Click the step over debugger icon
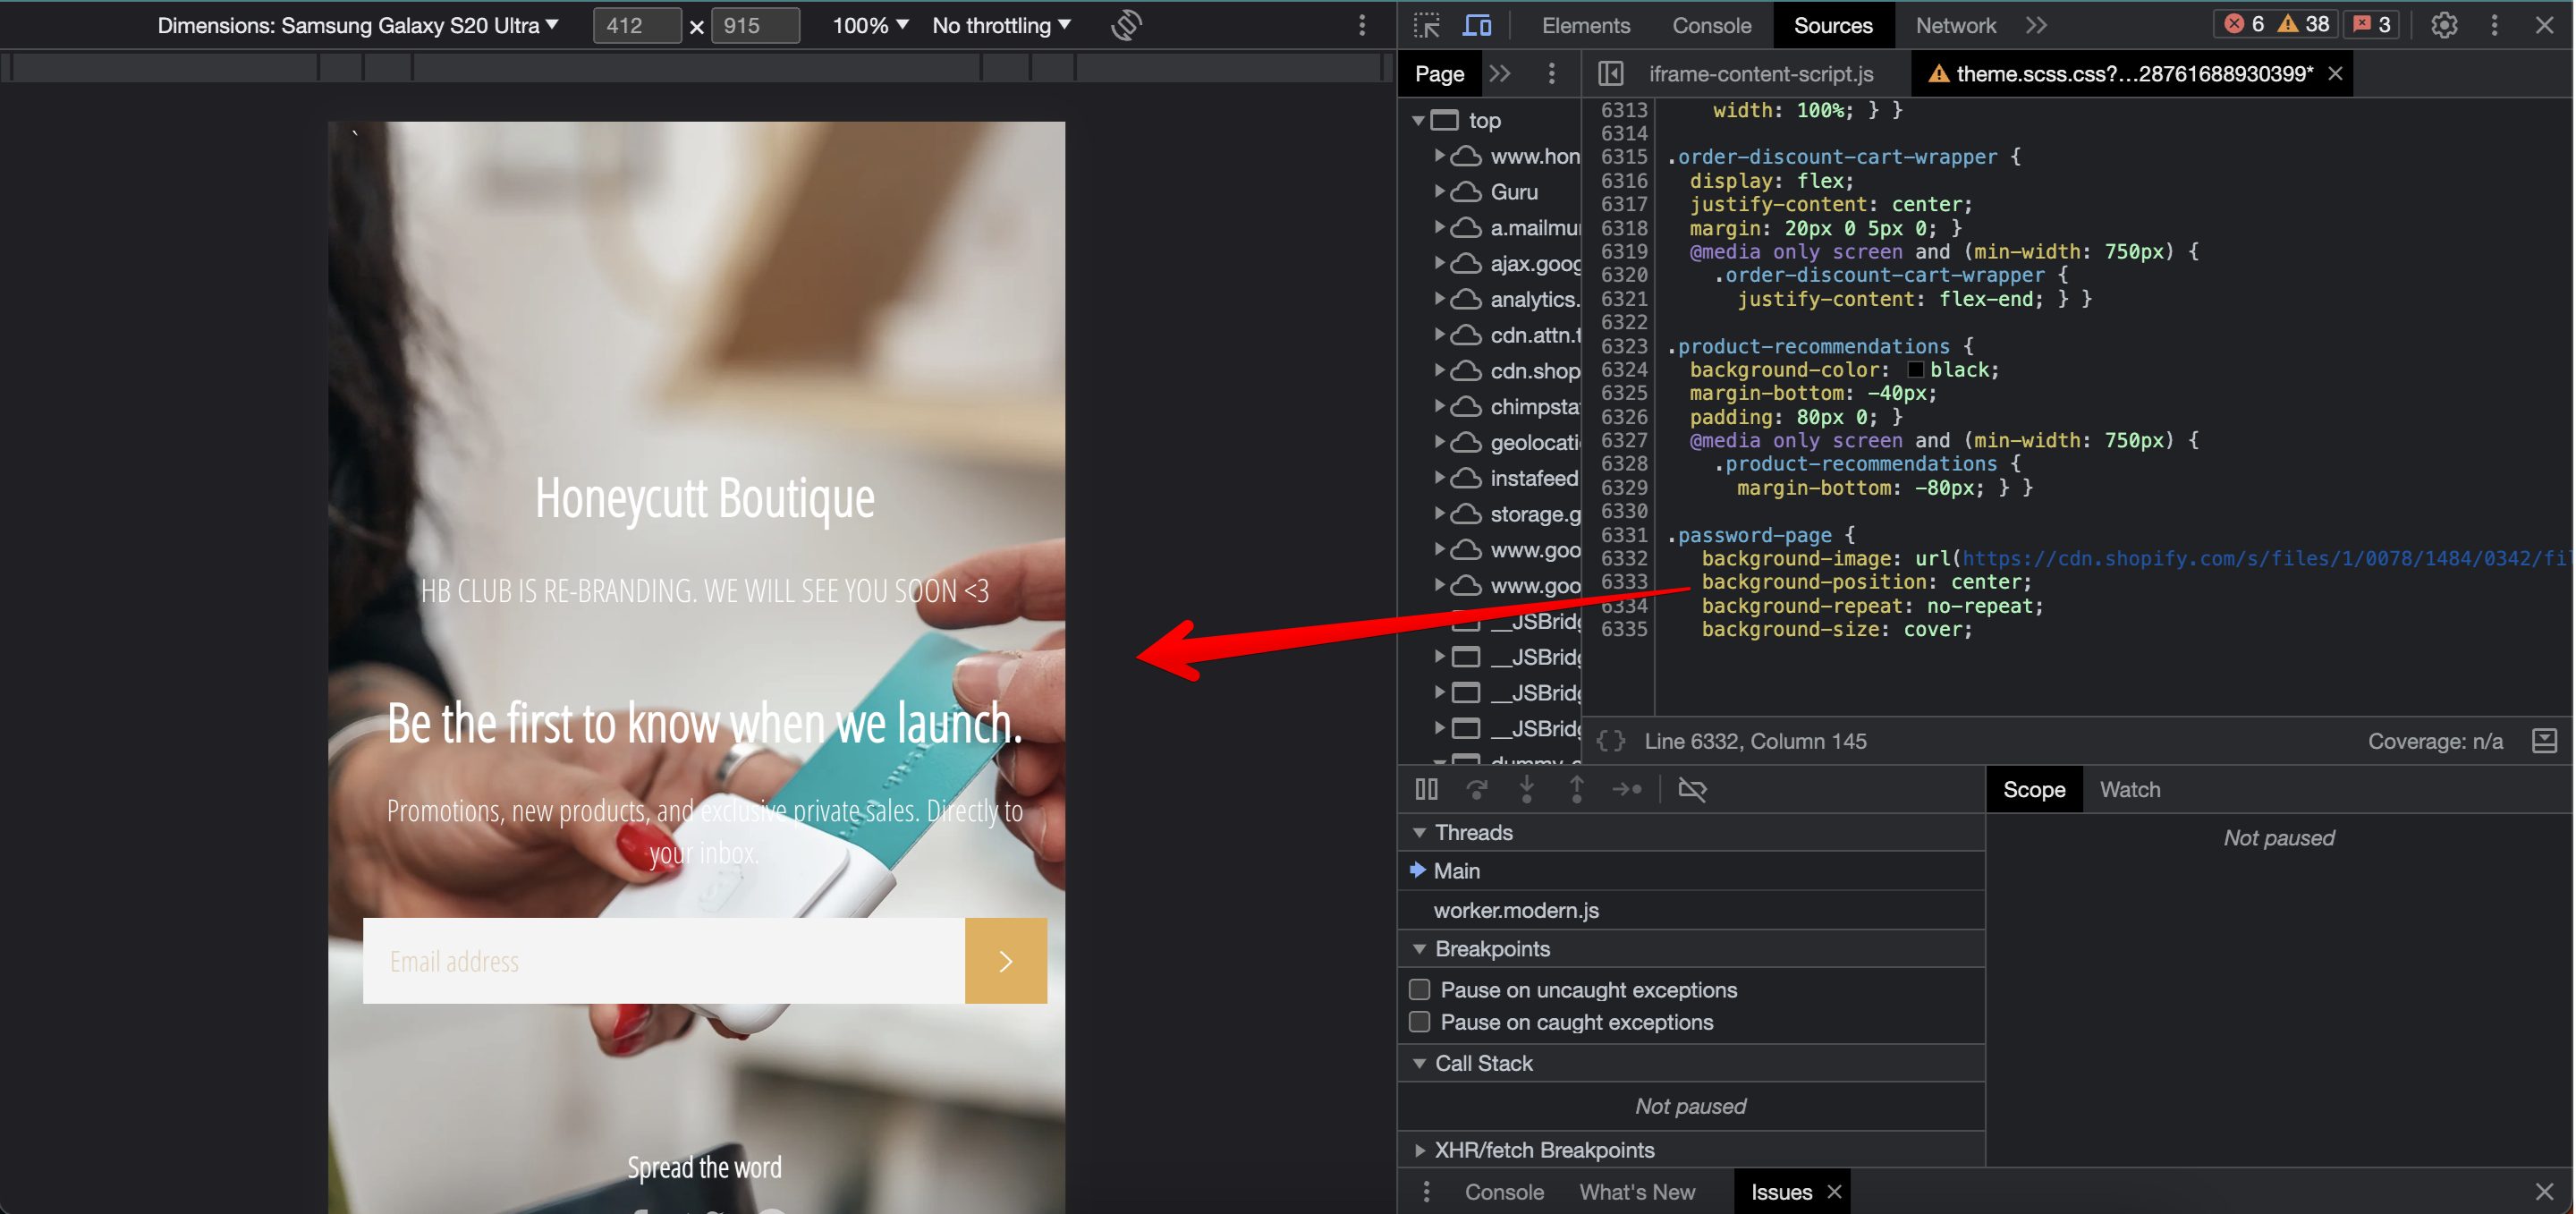 coord(1477,789)
